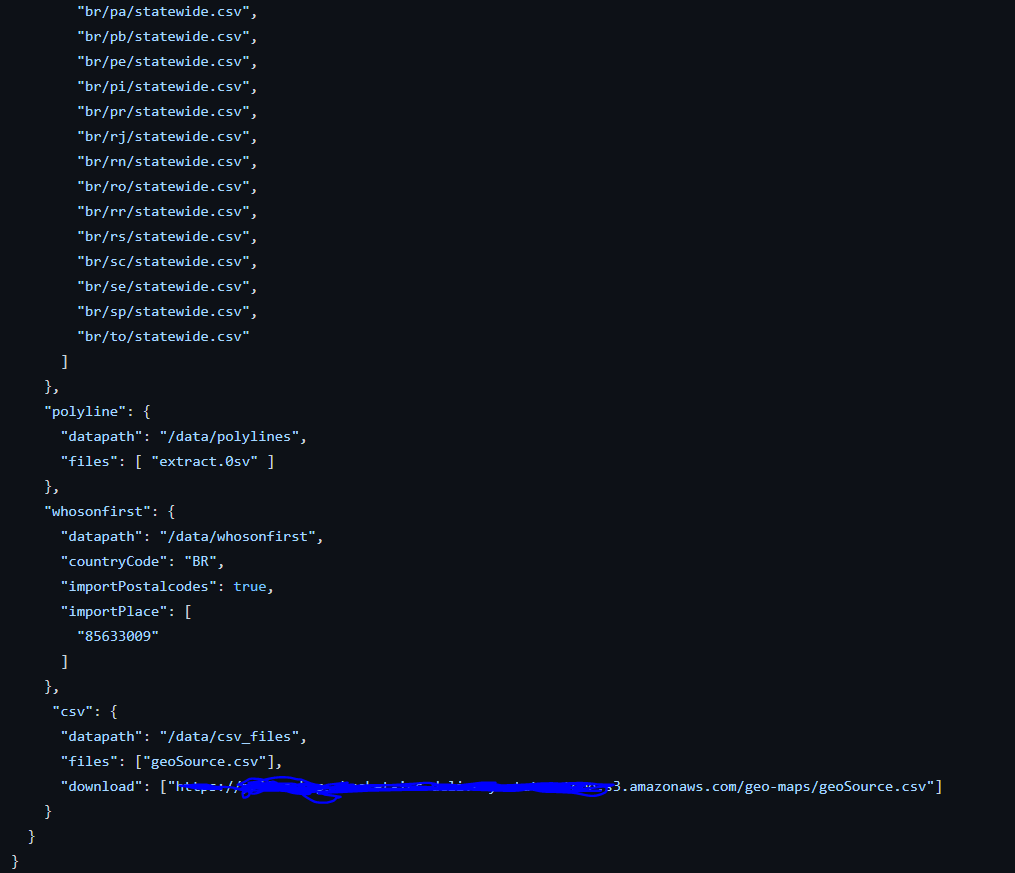Click the "true" boolean value
The width and height of the screenshot is (1015, 873).
click(x=250, y=587)
